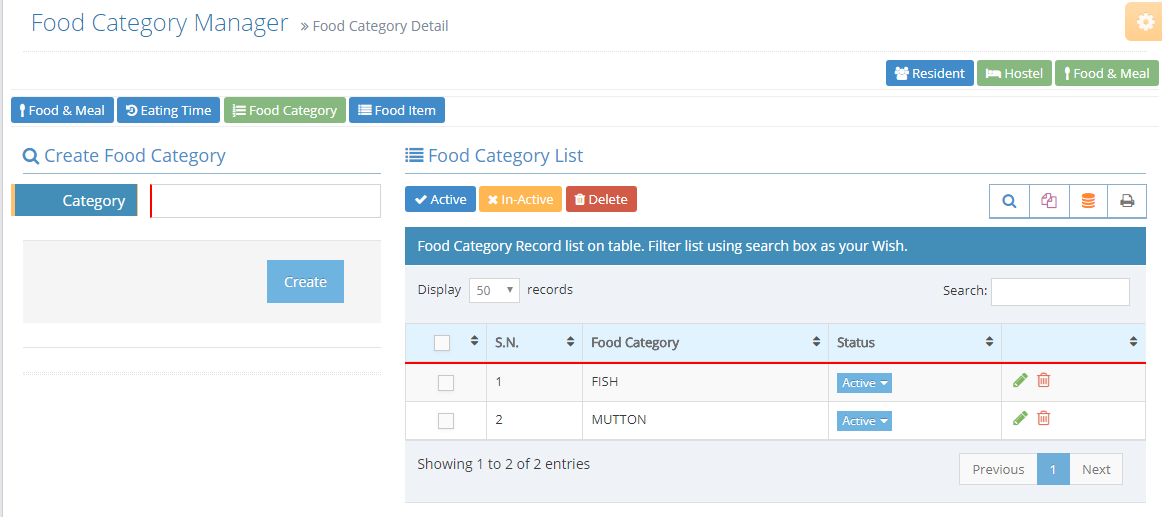
Task: Delete MUTTON row with trash icon
Action: click(x=1043, y=418)
